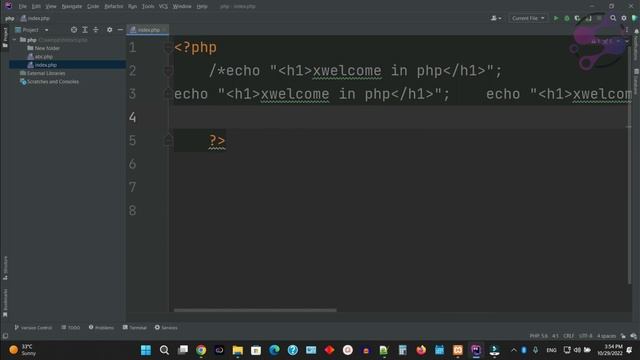Screen dimensions: 640x360
Task: Hide the Project panel with minus icon
Action: (x=120, y=30)
